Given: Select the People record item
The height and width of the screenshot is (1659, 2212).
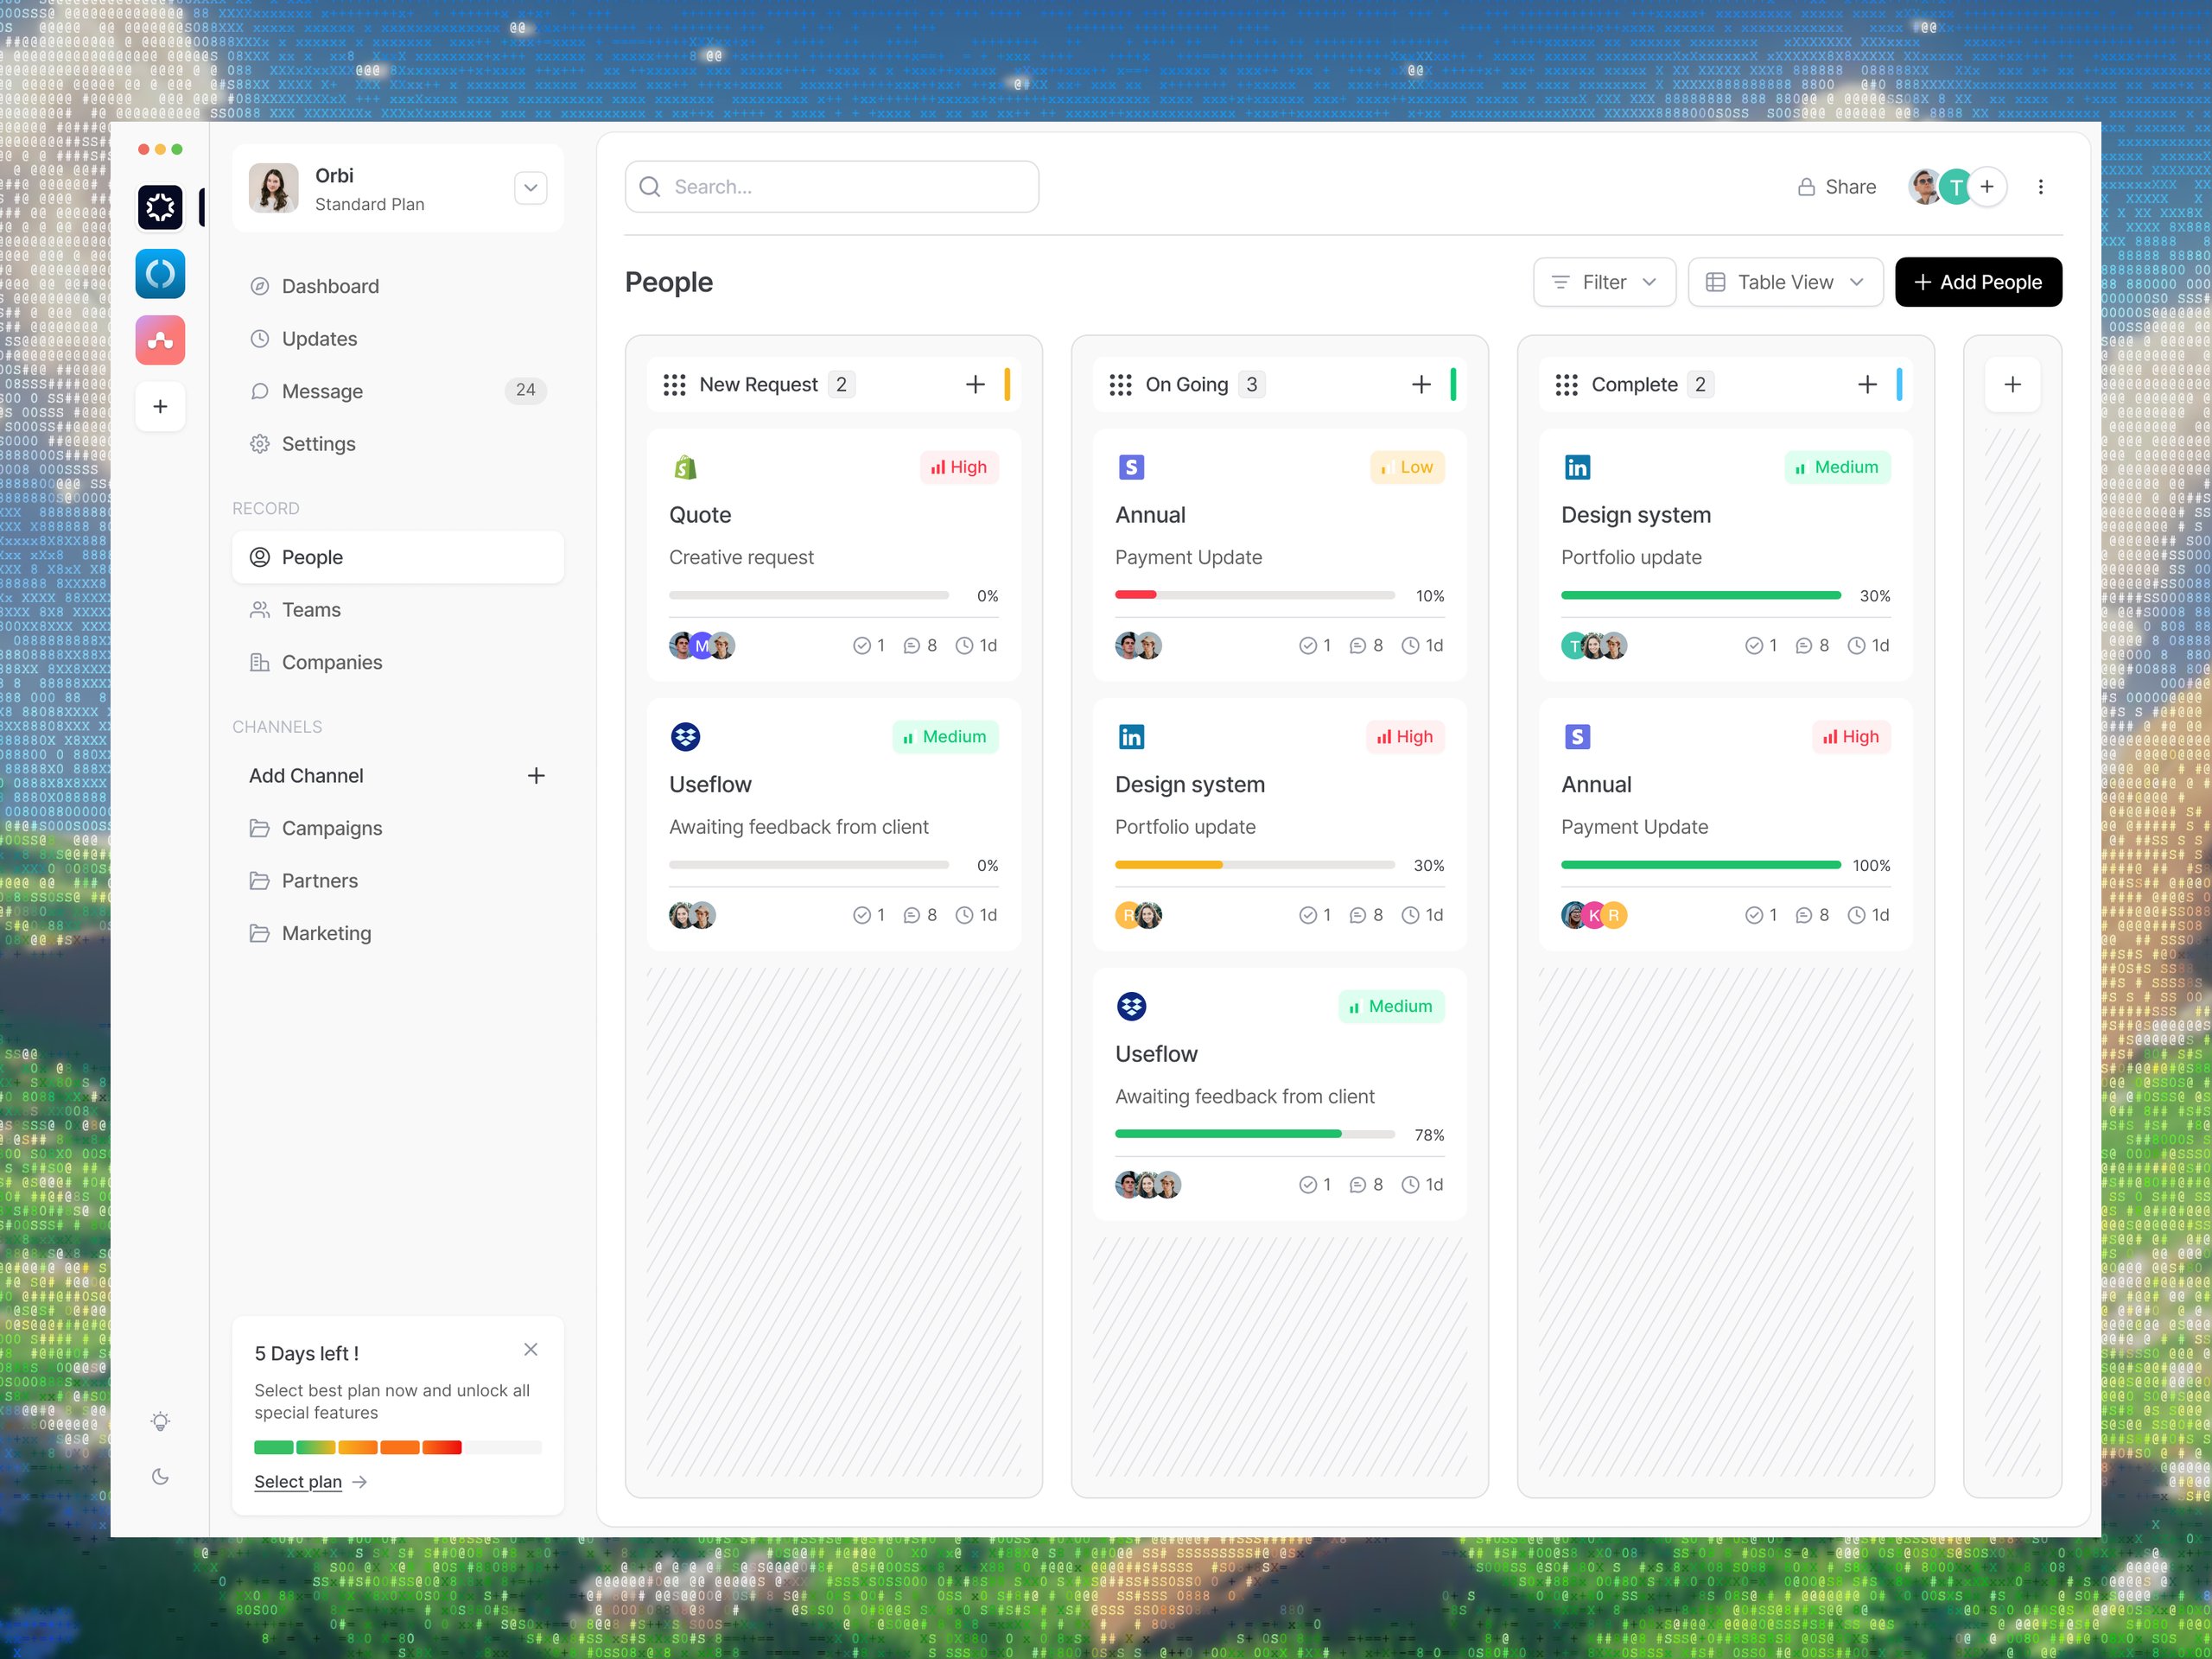Looking at the screenshot, I should click(x=398, y=557).
